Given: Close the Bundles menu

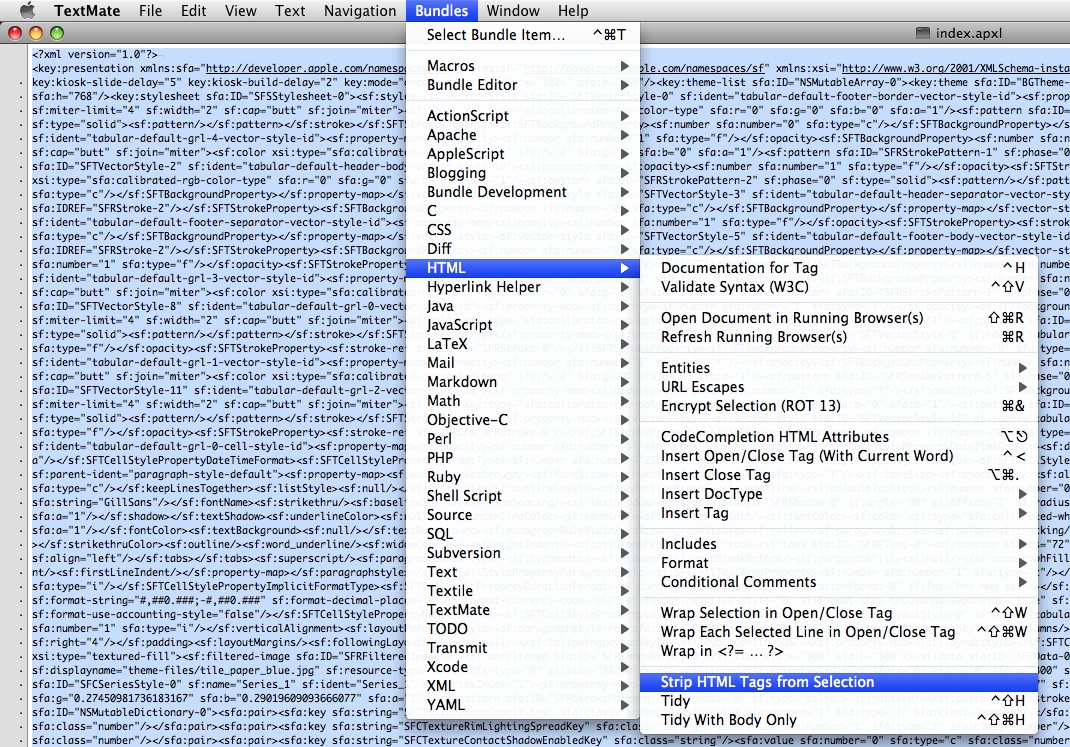Looking at the screenshot, I should click(x=442, y=11).
